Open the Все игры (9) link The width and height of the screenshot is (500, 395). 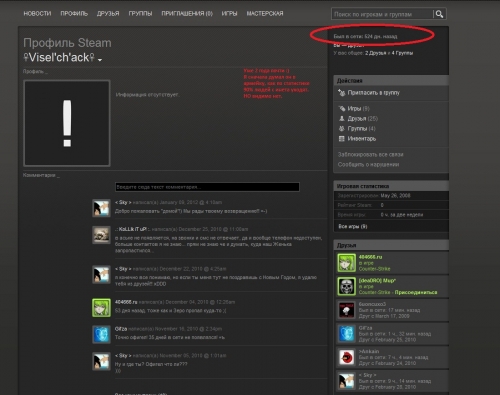coord(353,226)
